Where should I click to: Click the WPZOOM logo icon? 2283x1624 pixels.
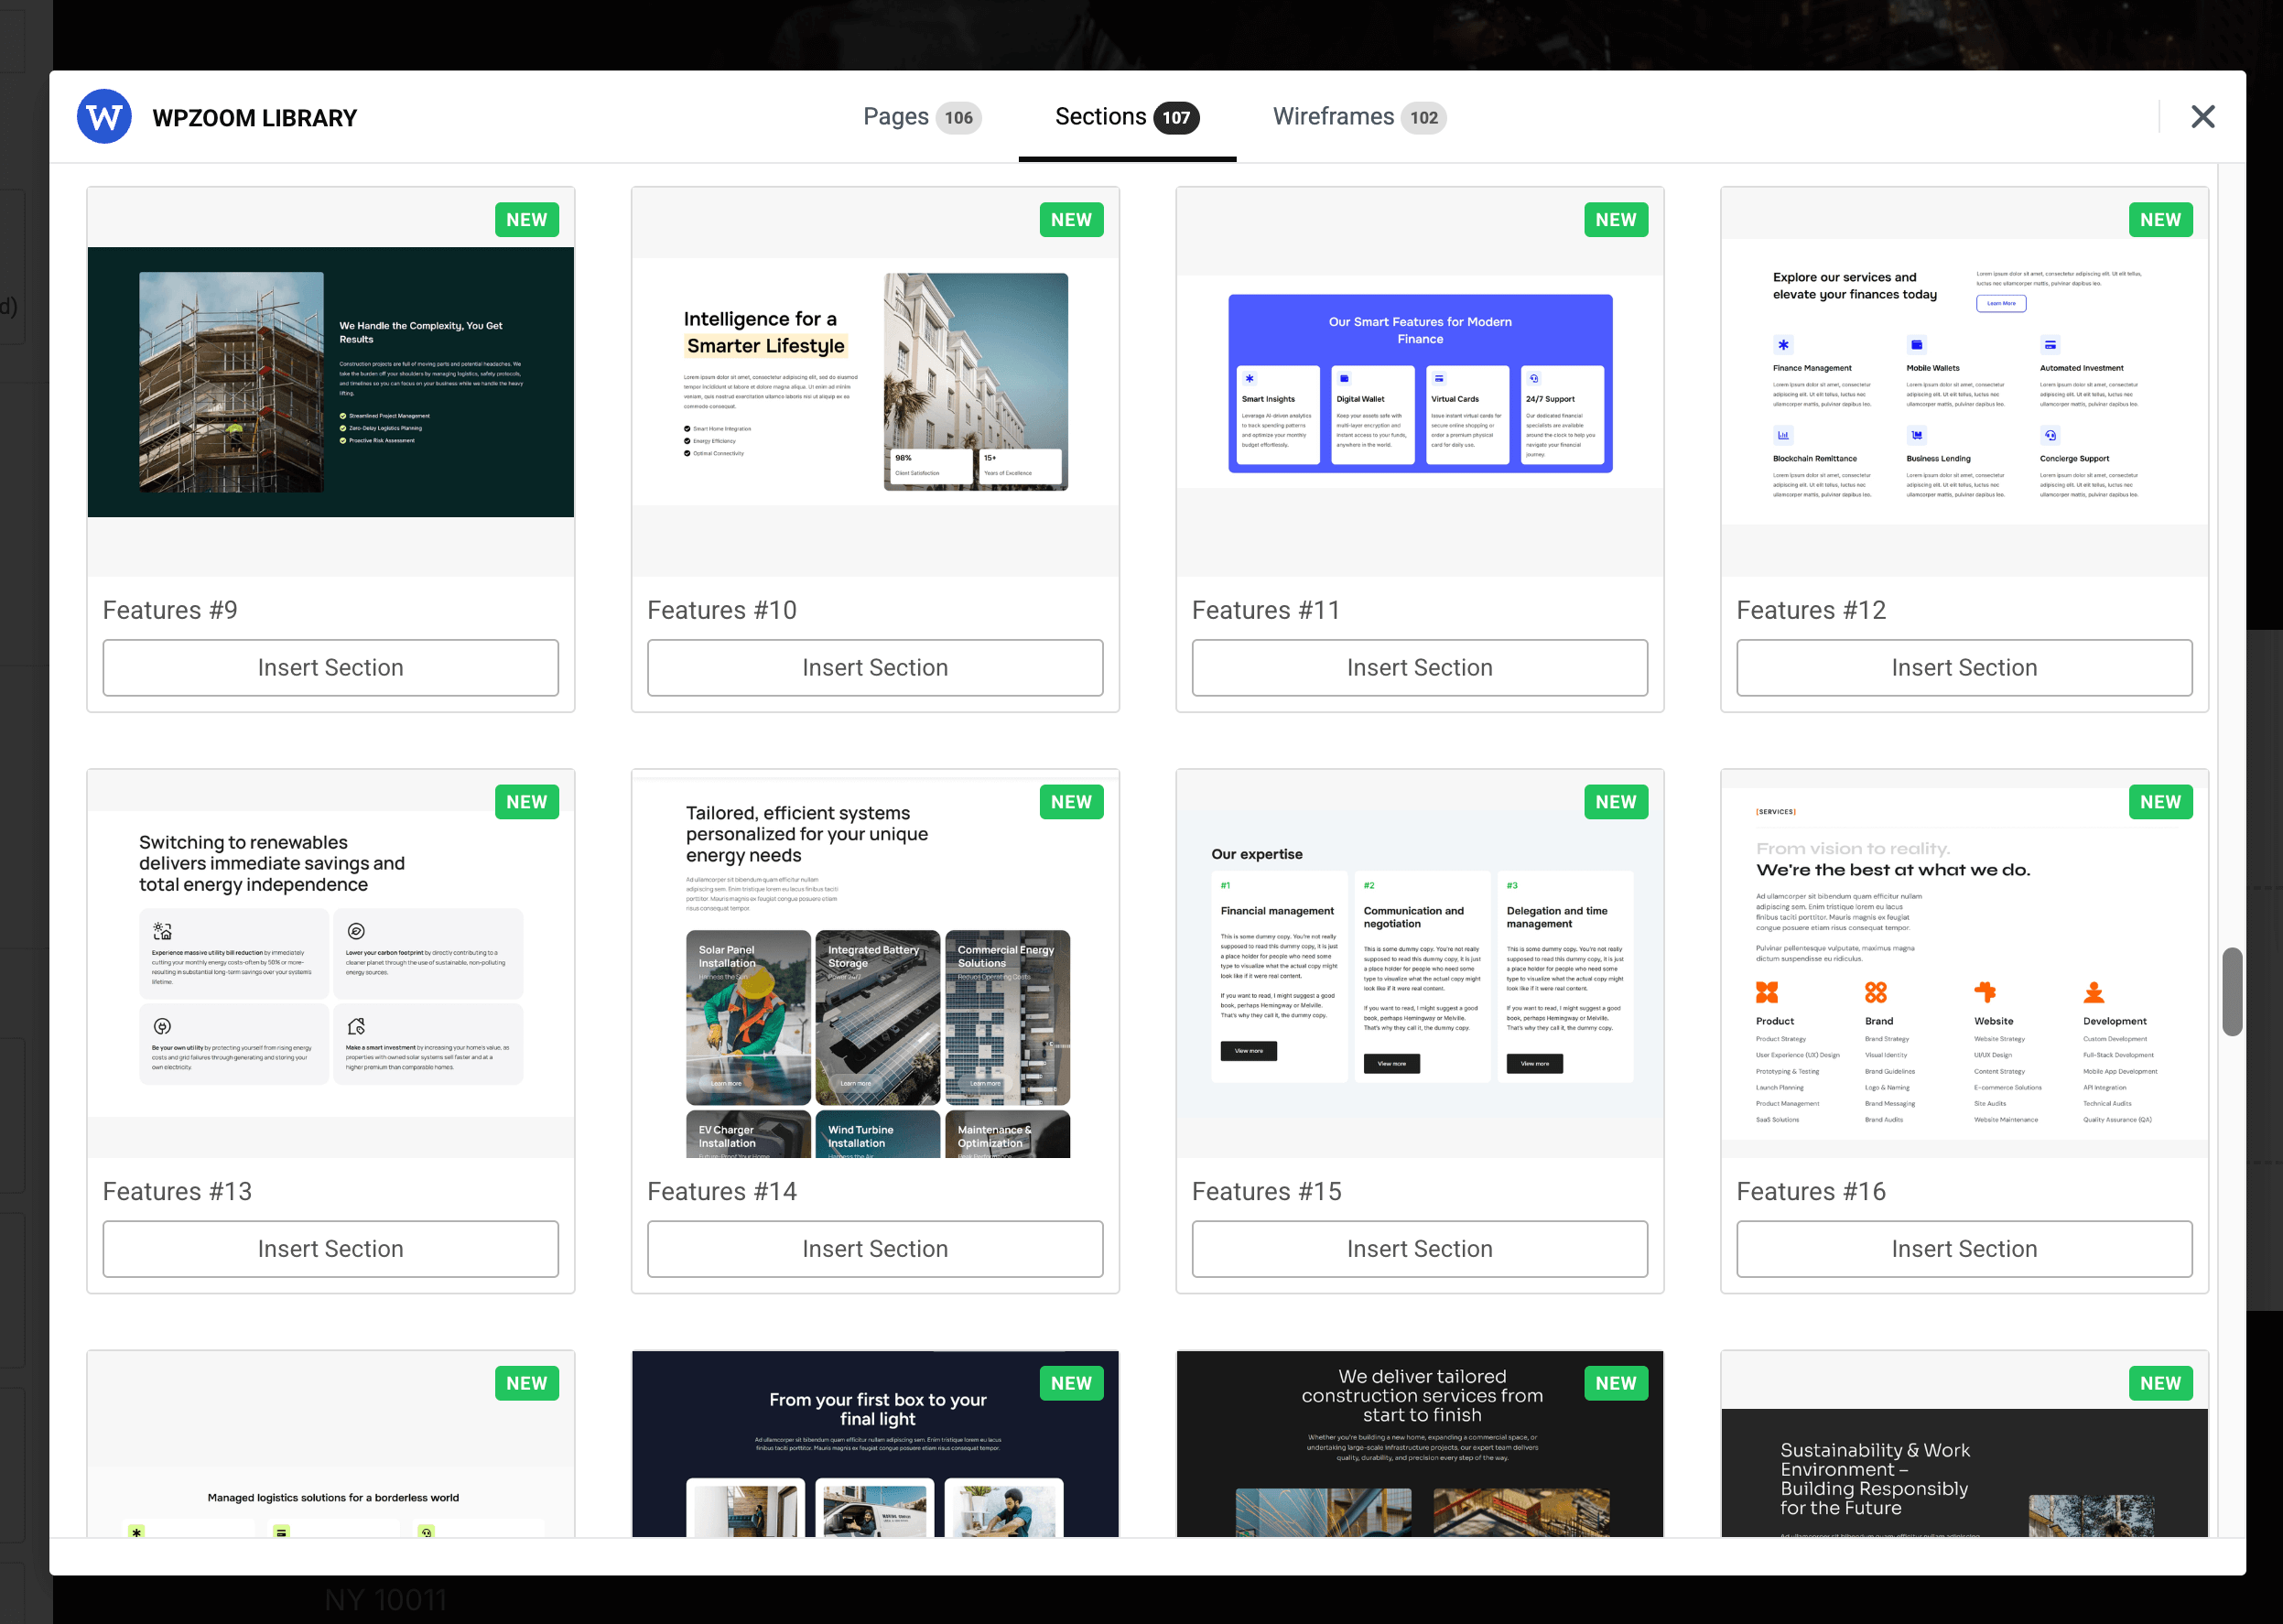click(104, 117)
